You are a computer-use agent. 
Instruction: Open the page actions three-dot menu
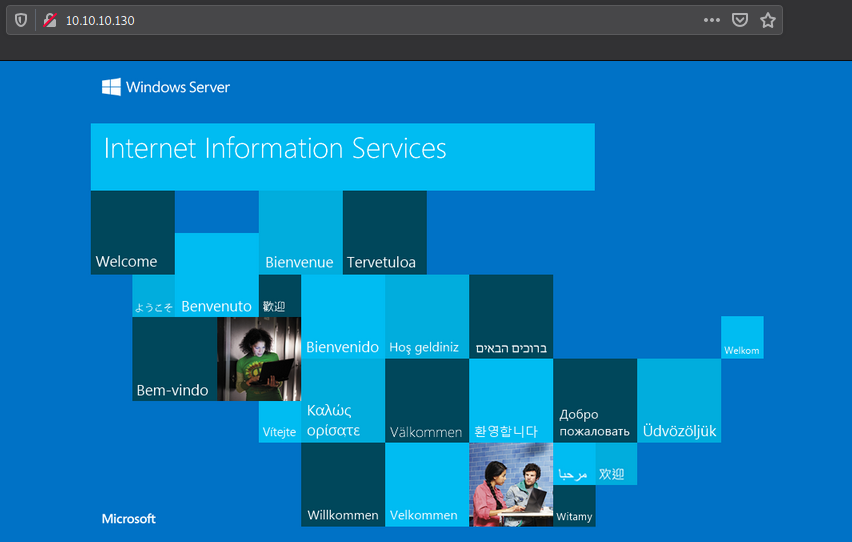point(712,20)
